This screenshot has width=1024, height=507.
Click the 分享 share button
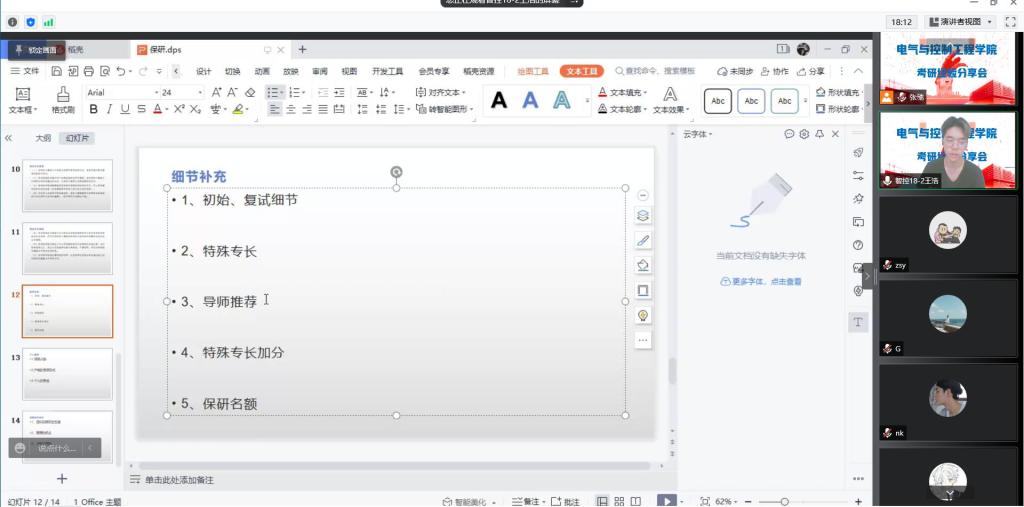[x=811, y=71]
